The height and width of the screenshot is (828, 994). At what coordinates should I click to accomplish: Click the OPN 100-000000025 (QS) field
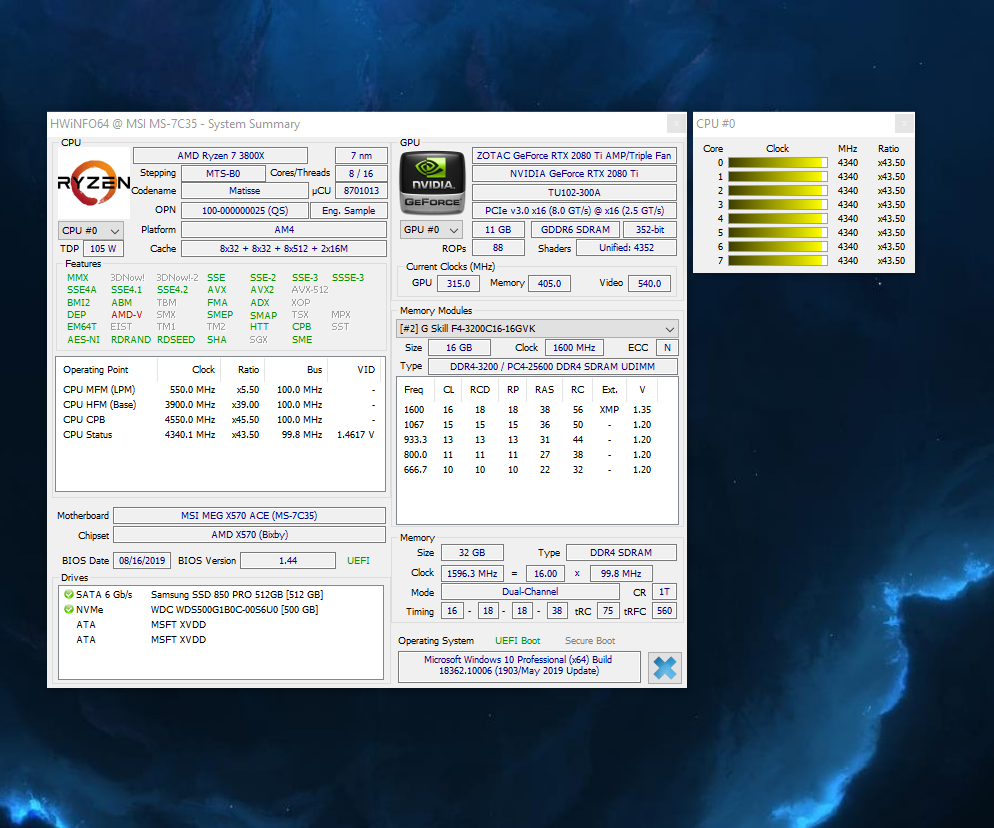pyautogui.click(x=245, y=210)
